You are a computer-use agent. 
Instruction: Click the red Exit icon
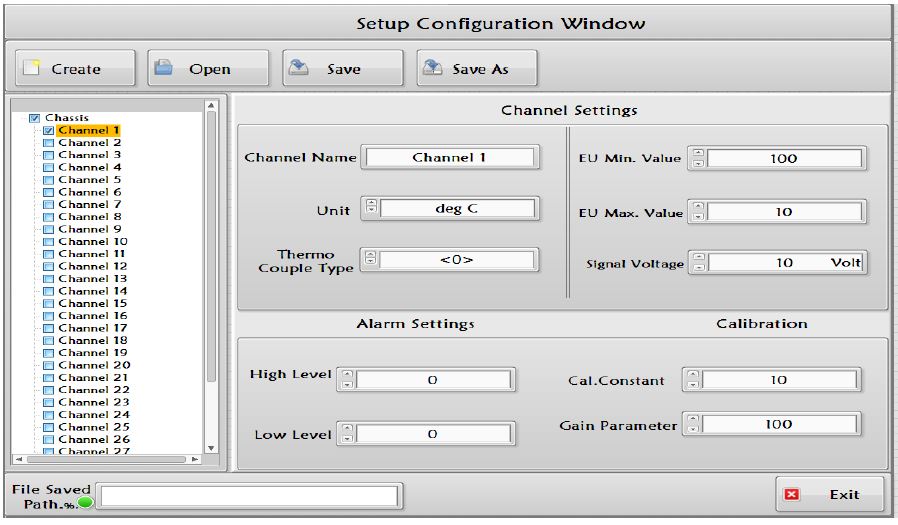(x=792, y=494)
